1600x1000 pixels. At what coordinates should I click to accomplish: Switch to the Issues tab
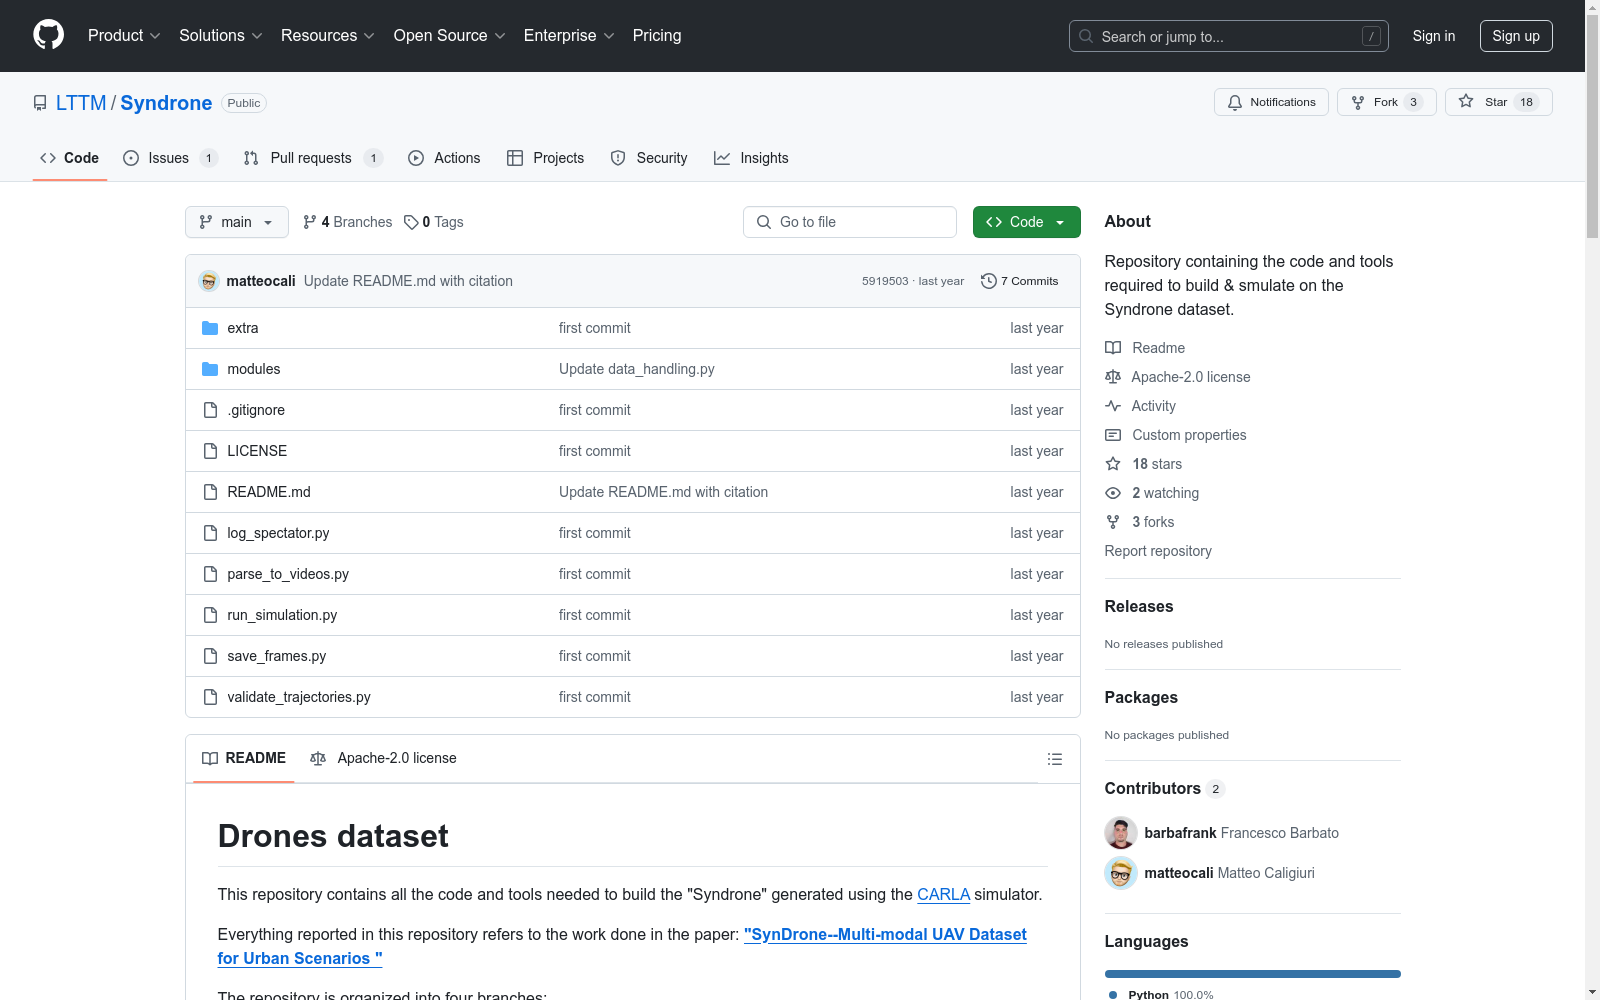coord(170,158)
